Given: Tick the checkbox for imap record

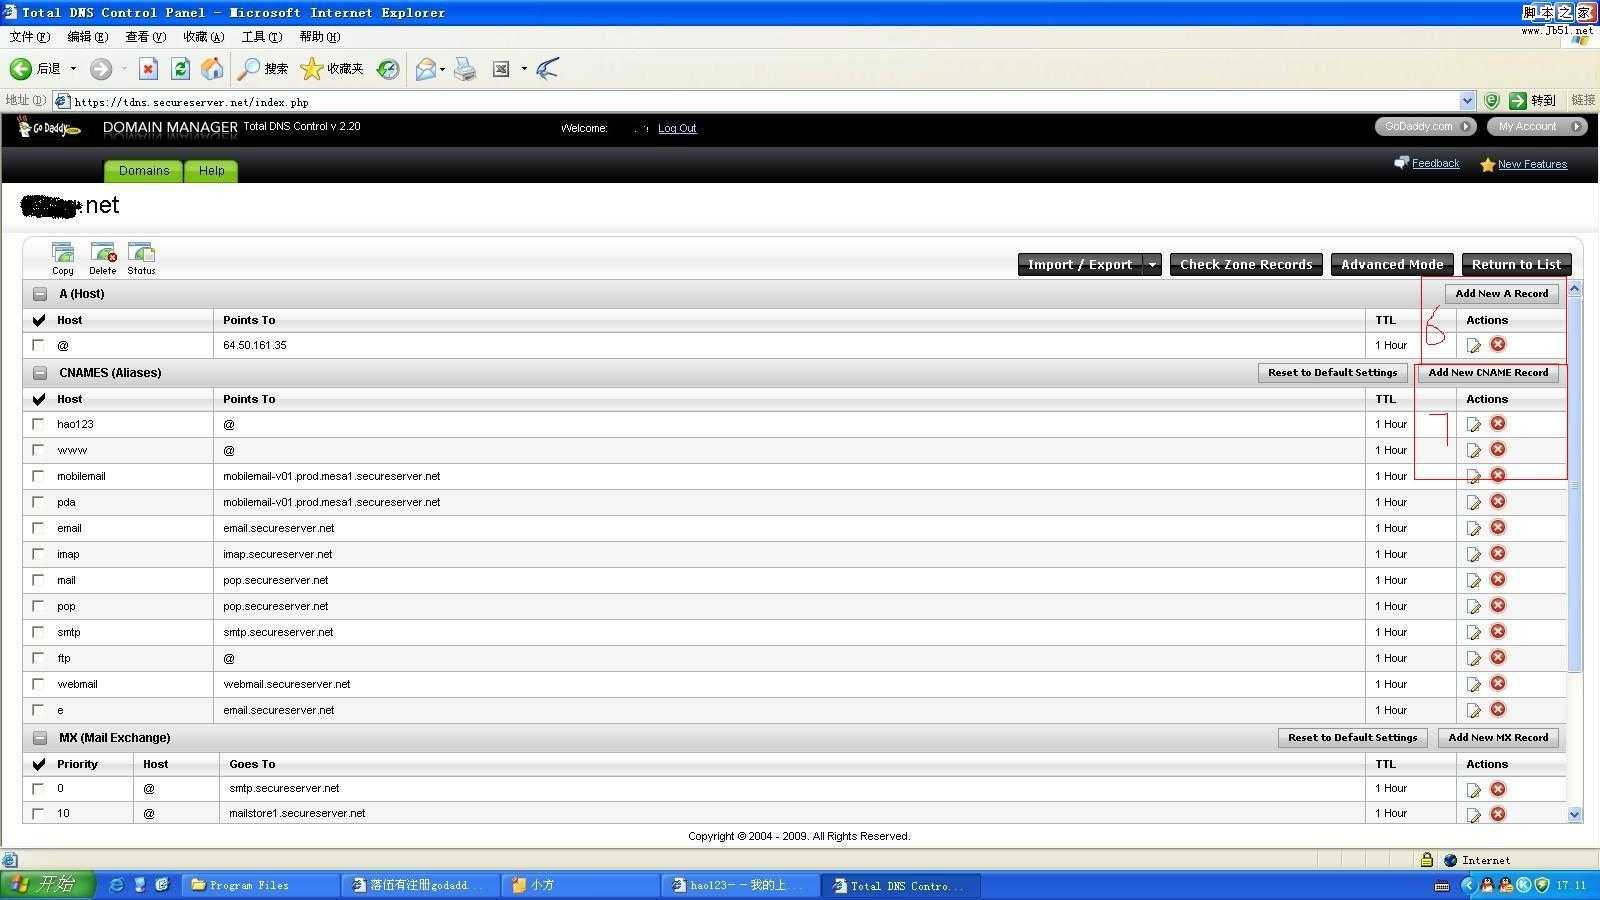Looking at the screenshot, I should pyautogui.click(x=38, y=554).
